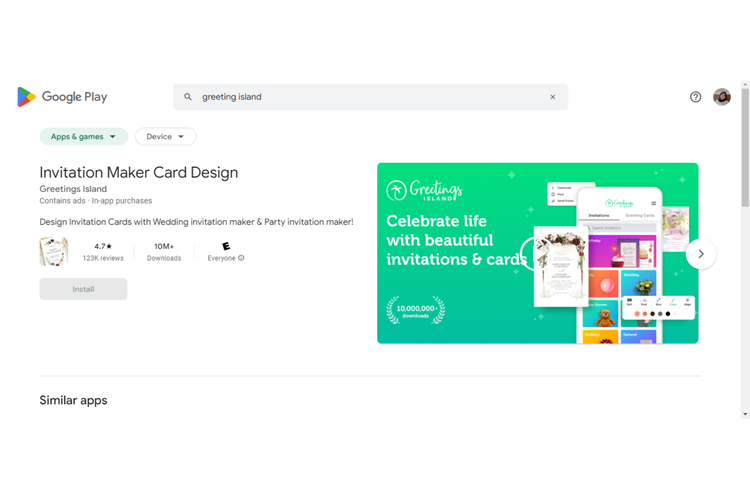
Task: Open the Help center question mark icon
Action: click(x=696, y=97)
